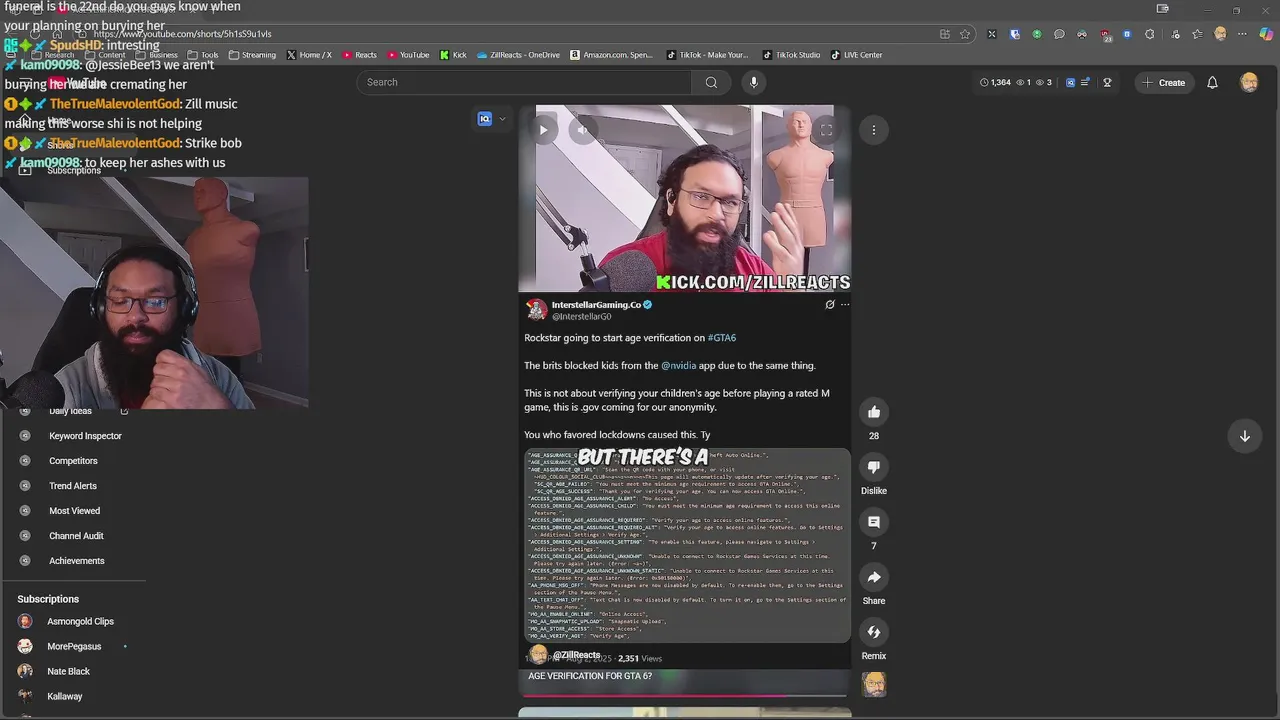Open browser profile avatar in toolbar
1280x720 pixels.
[x=1220, y=34]
